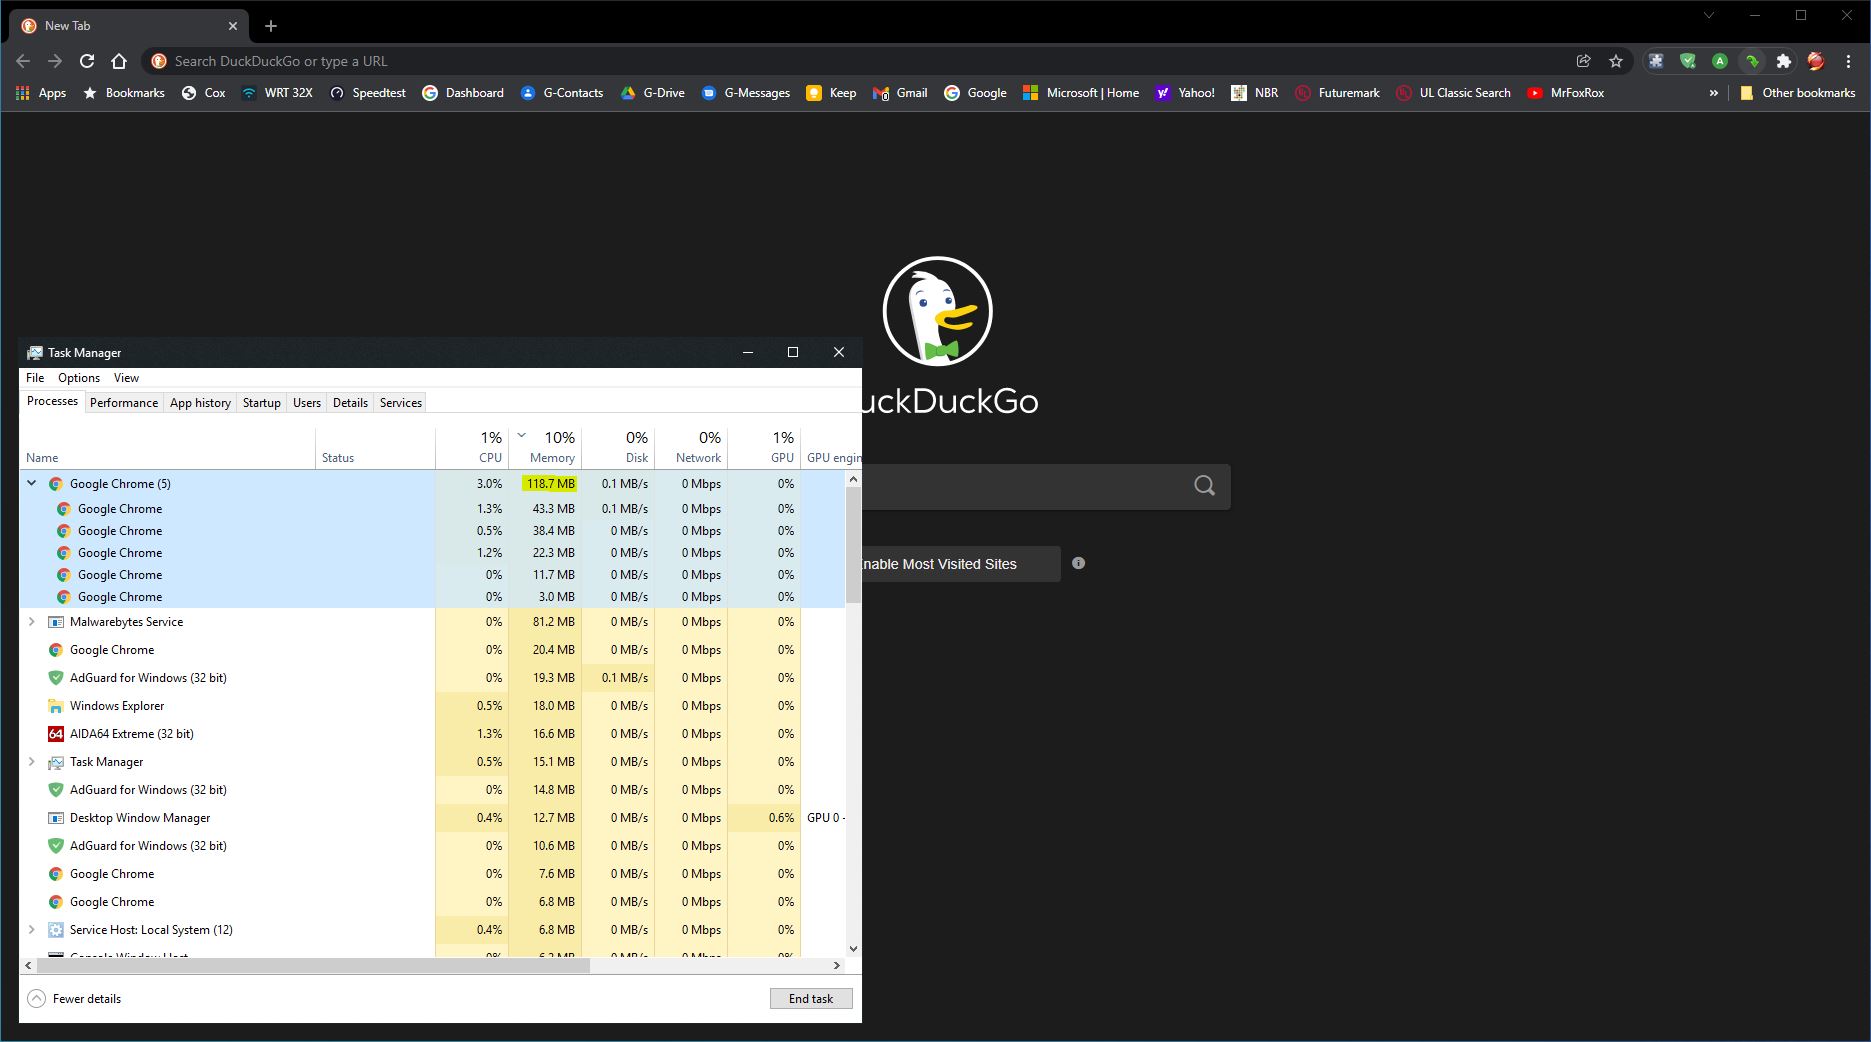
Task: Select the Windows Explorer process
Action: [432, 706]
